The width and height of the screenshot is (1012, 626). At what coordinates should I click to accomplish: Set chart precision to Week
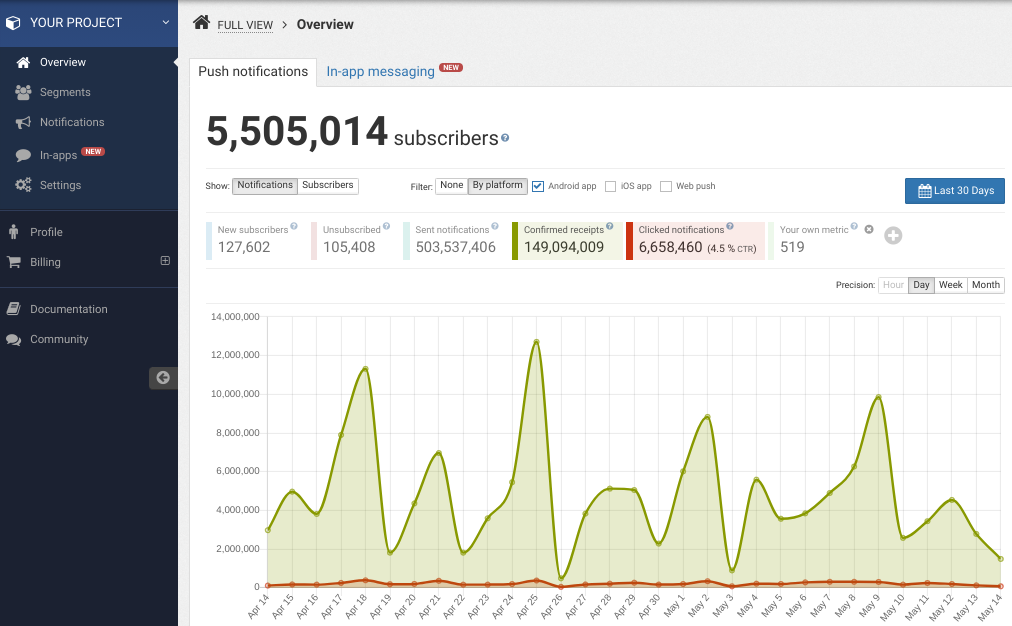[x=950, y=285]
